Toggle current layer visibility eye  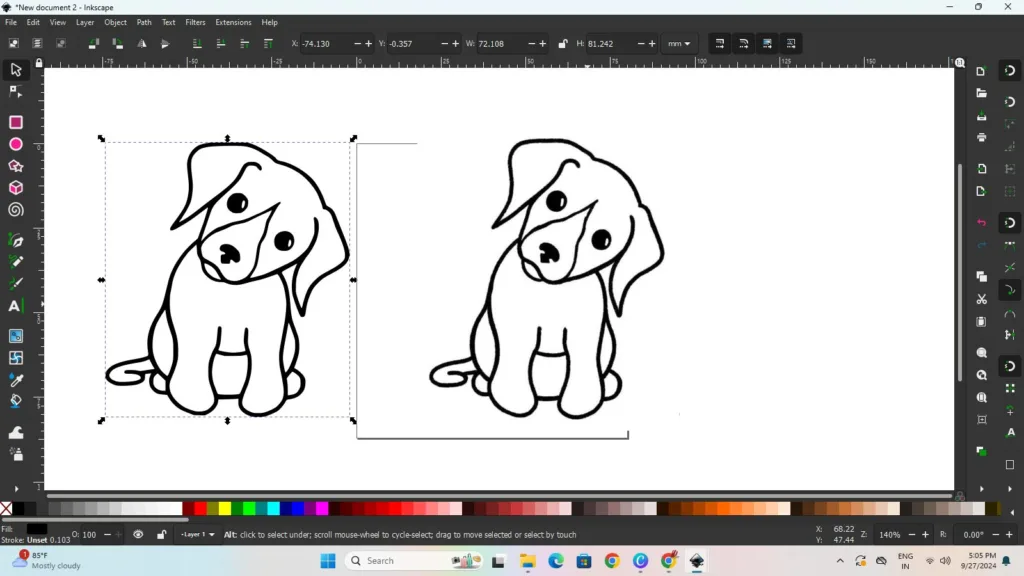point(138,535)
